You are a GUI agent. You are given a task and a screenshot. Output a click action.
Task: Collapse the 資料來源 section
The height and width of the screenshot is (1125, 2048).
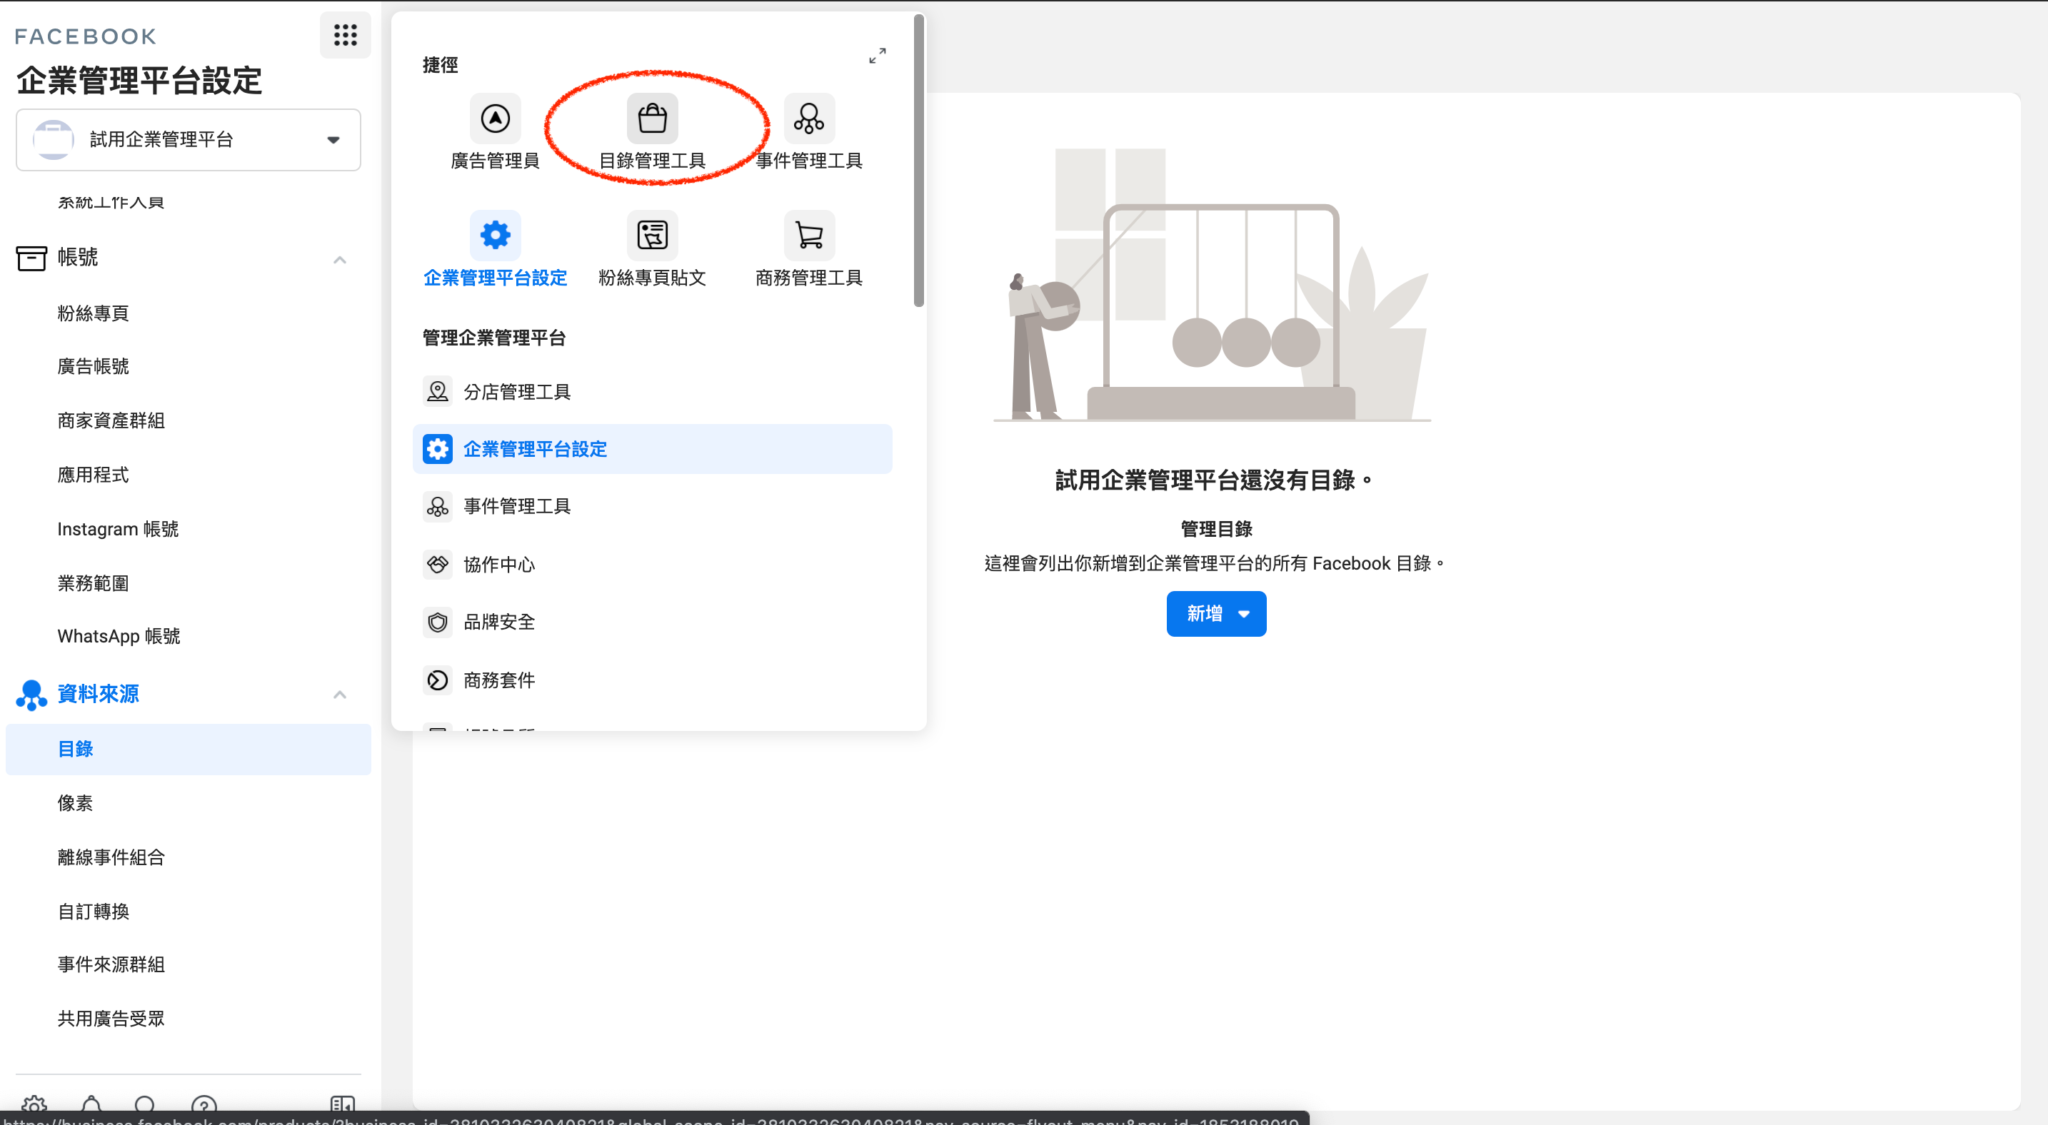pyautogui.click(x=340, y=693)
